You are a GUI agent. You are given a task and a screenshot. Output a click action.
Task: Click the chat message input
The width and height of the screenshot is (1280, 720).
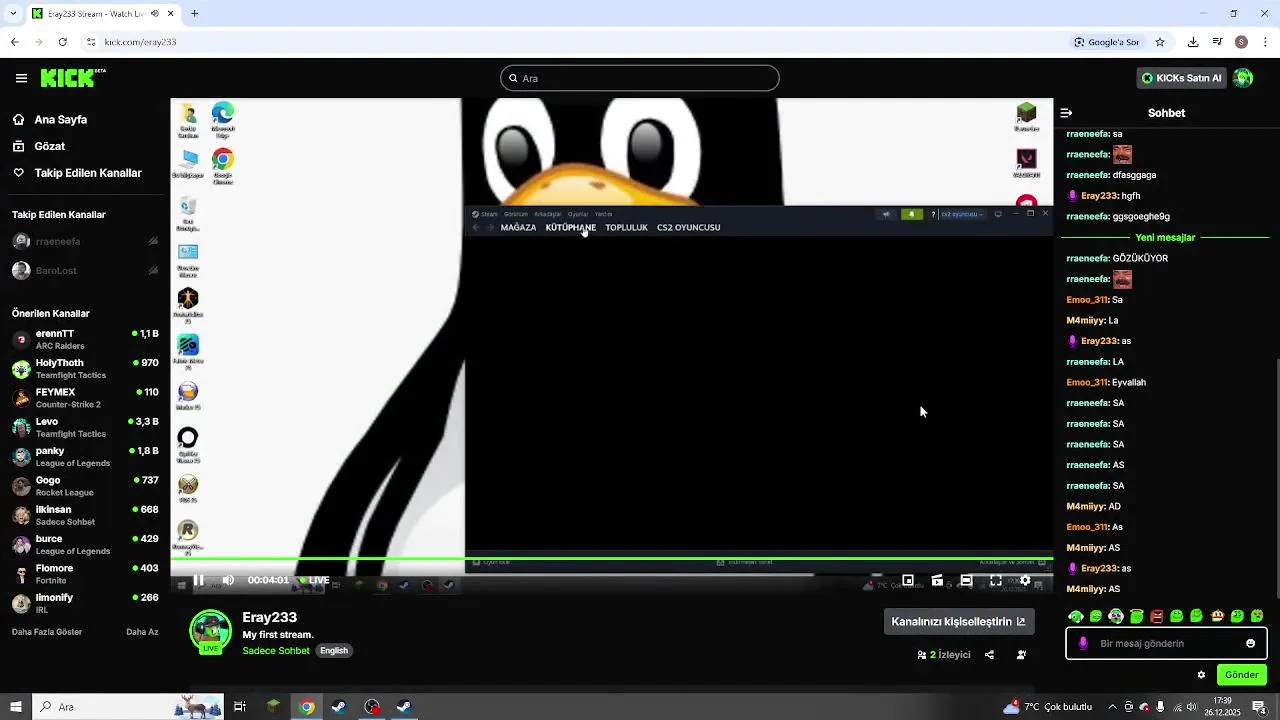1166,643
